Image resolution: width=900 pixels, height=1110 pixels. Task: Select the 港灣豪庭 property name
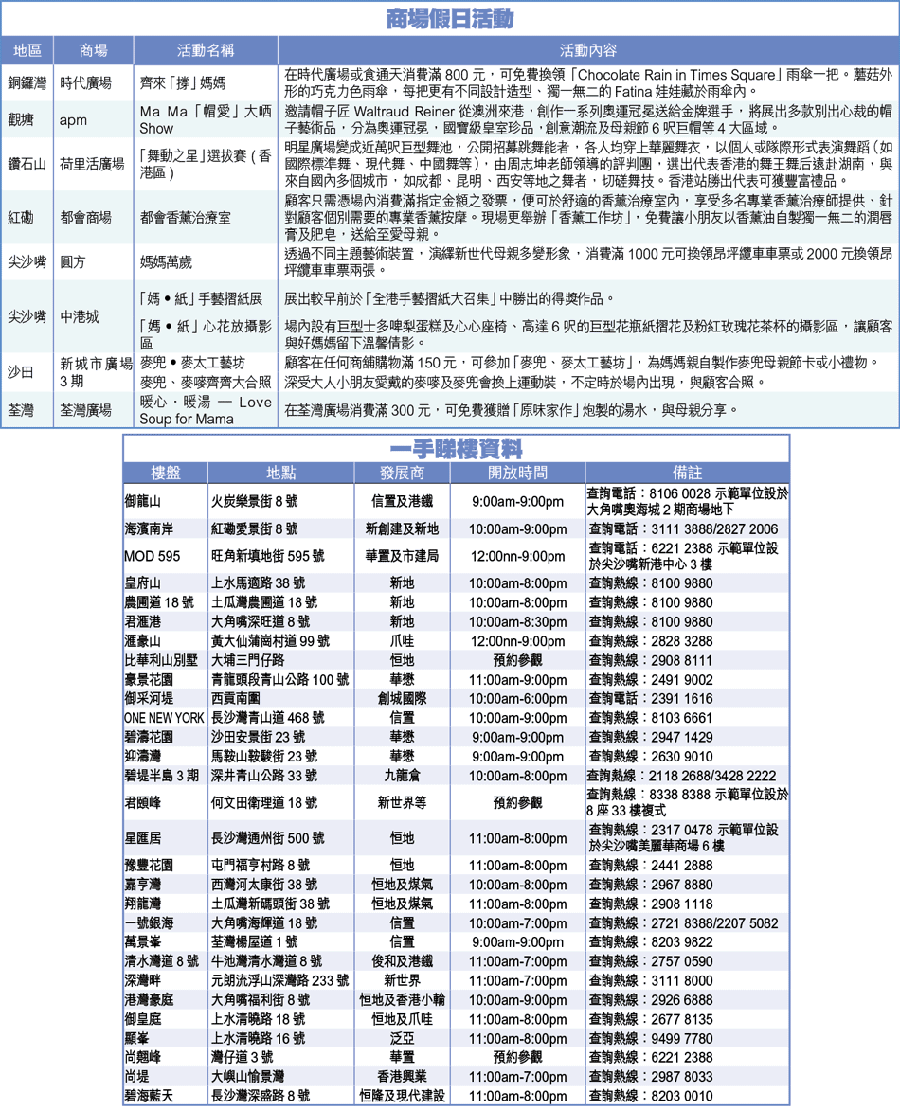149,1000
